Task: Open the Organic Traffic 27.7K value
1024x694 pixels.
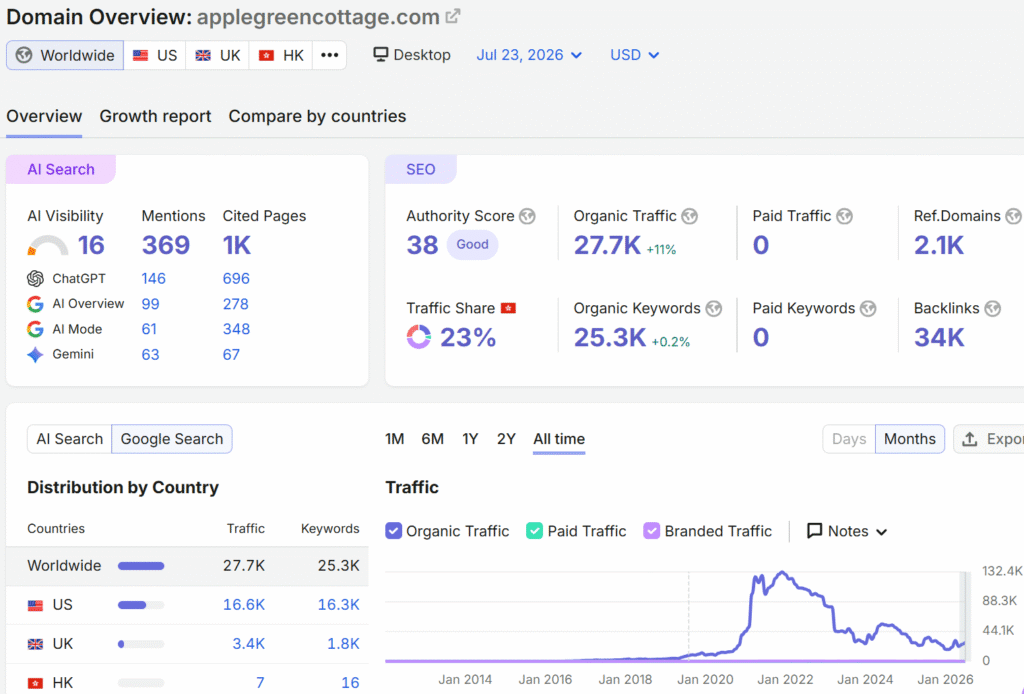Action: (607, 246)
